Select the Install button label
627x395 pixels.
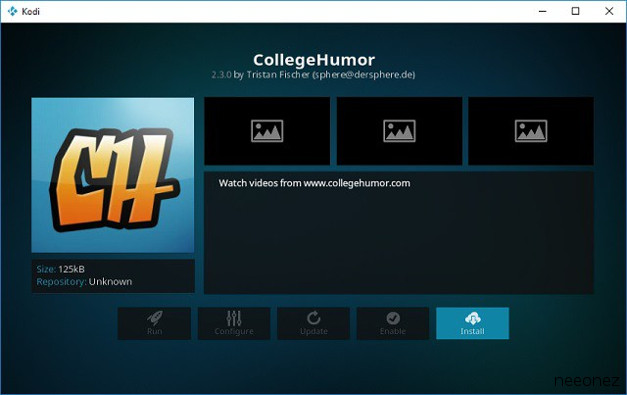[x=472, y=331]
